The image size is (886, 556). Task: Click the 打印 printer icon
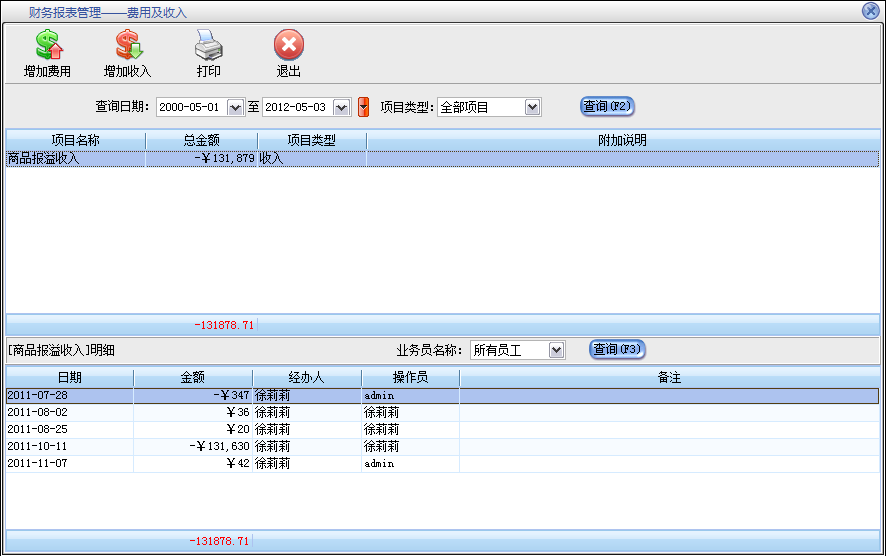[x=208, y=45]
